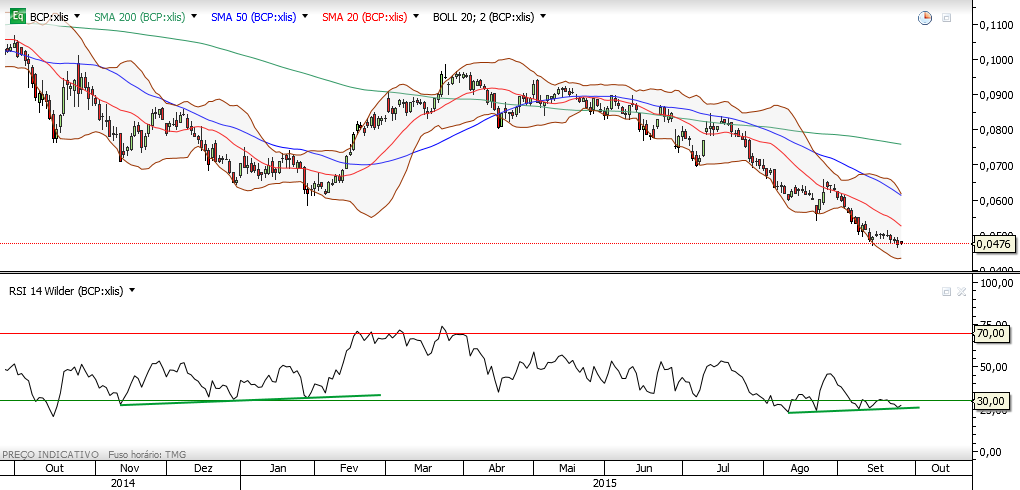Expand the RSI 14 Wilder dropdown arrow

click(132, 290)
